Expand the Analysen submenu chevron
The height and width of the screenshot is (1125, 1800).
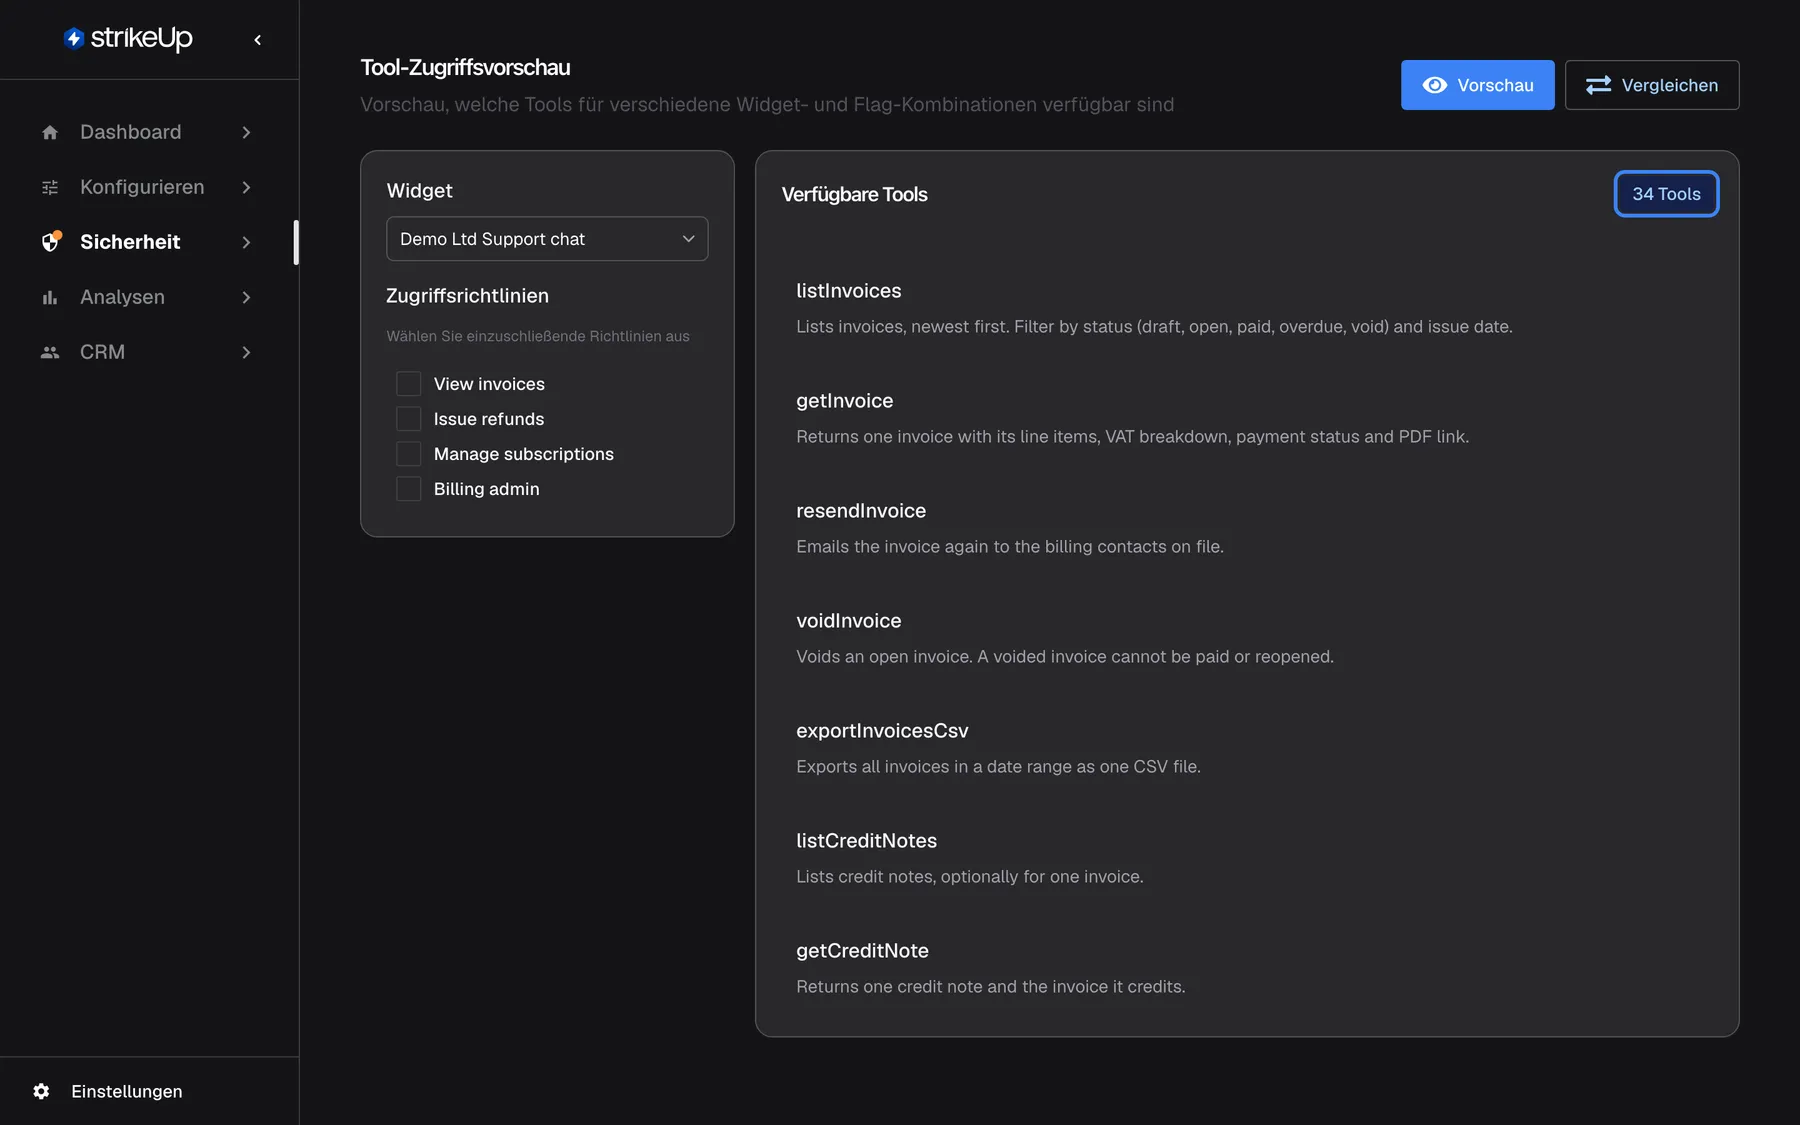click(x=246, y=297)
